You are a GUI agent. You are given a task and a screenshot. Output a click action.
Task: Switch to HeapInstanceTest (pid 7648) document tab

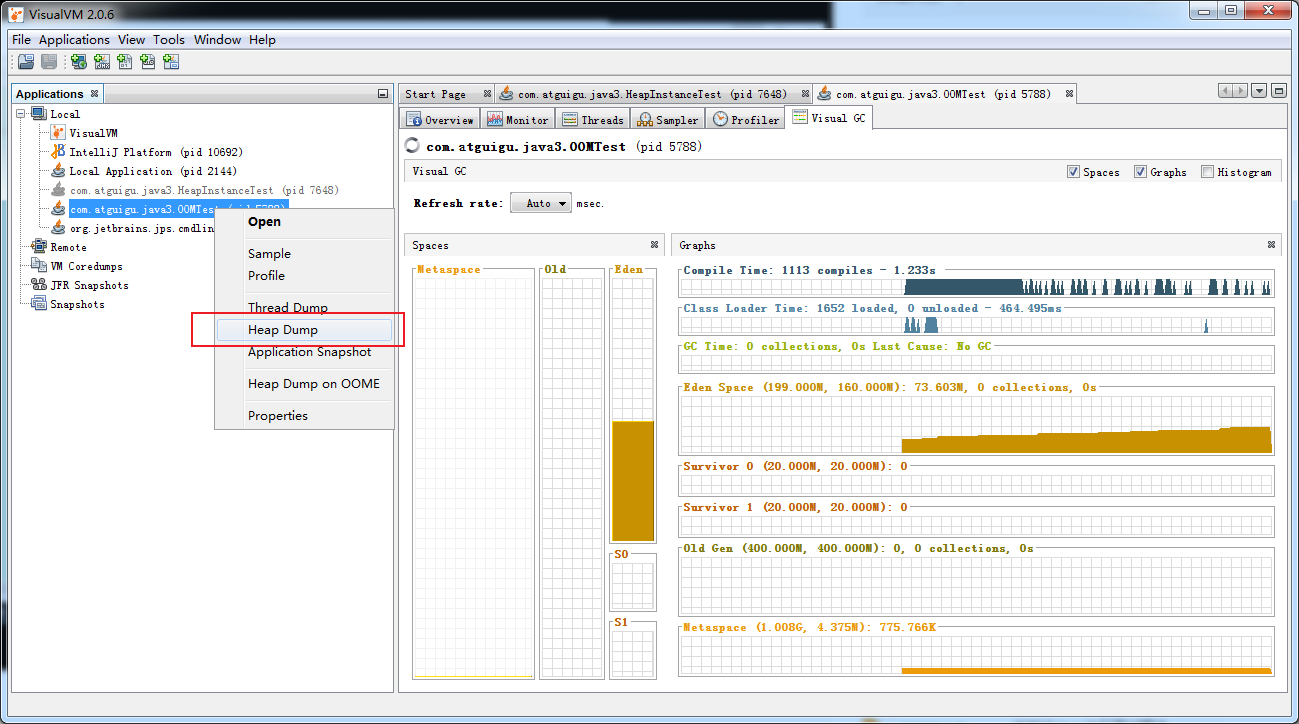pos(653,94)
